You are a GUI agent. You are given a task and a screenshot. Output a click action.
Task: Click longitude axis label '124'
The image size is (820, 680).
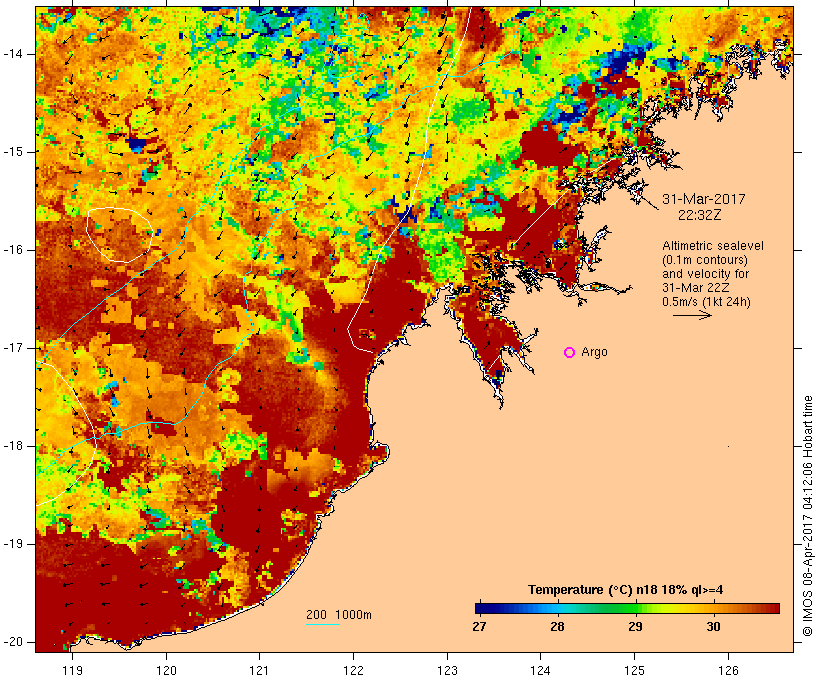tap(541, 670)
